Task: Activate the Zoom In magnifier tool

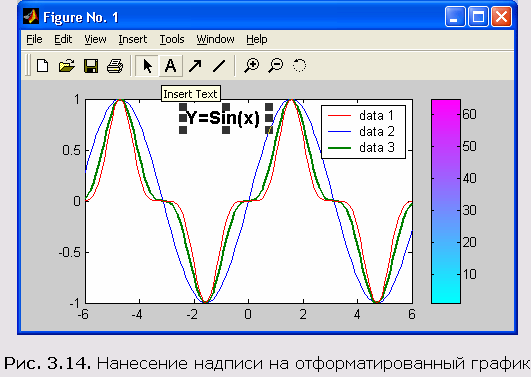Action: coord(252,65)
